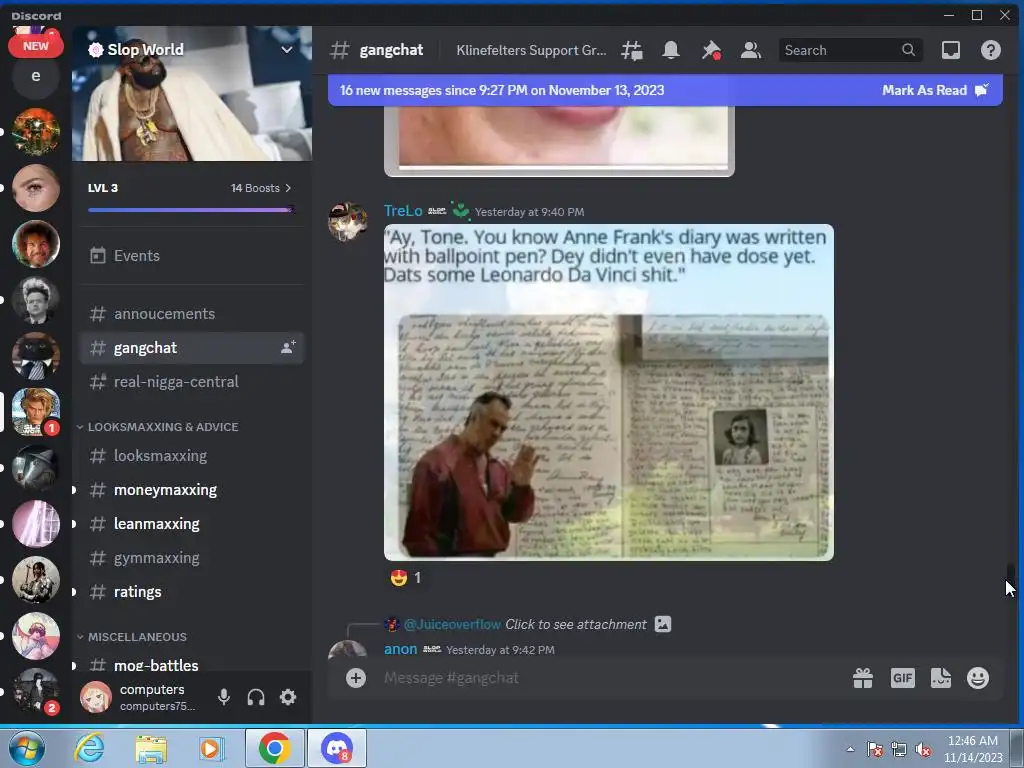The image size is (1024, 768).
Task: Open the emoji picker smiley
Action: pyautogui.click(x=978, y=678)
